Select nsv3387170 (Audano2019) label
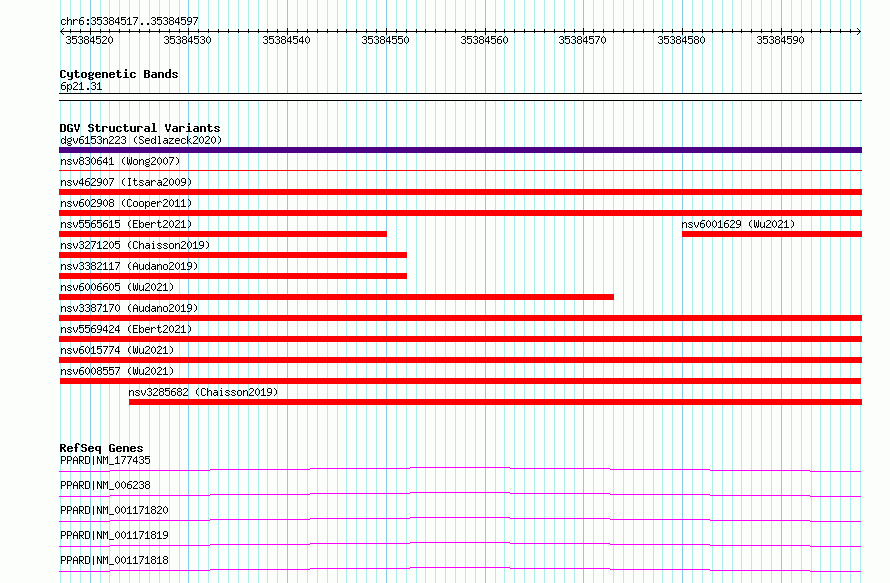890x583 pixels. (129, 308)
